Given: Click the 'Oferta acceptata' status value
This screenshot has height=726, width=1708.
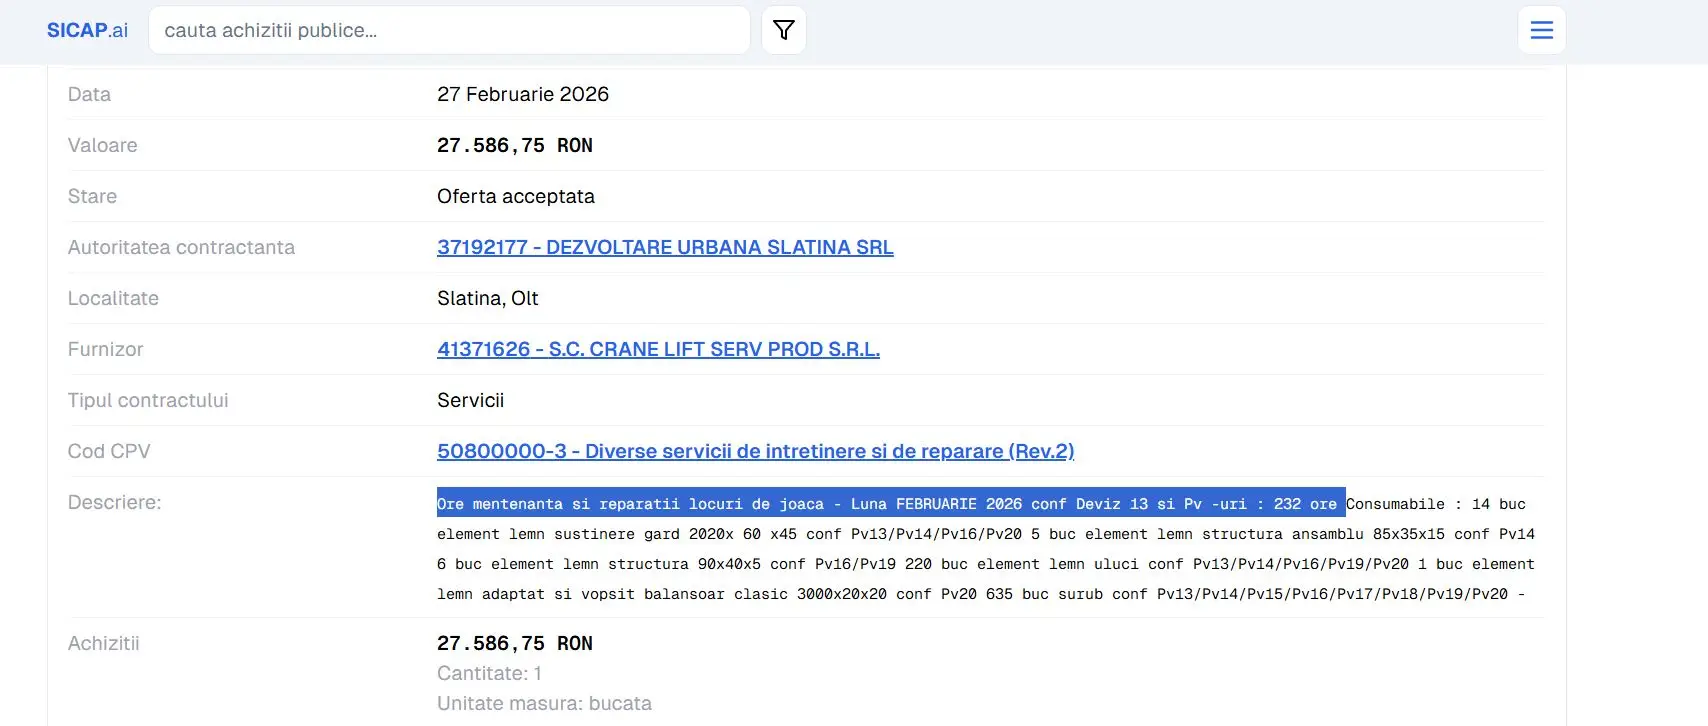Looking at the screenshot, I should tap(515, 196).
